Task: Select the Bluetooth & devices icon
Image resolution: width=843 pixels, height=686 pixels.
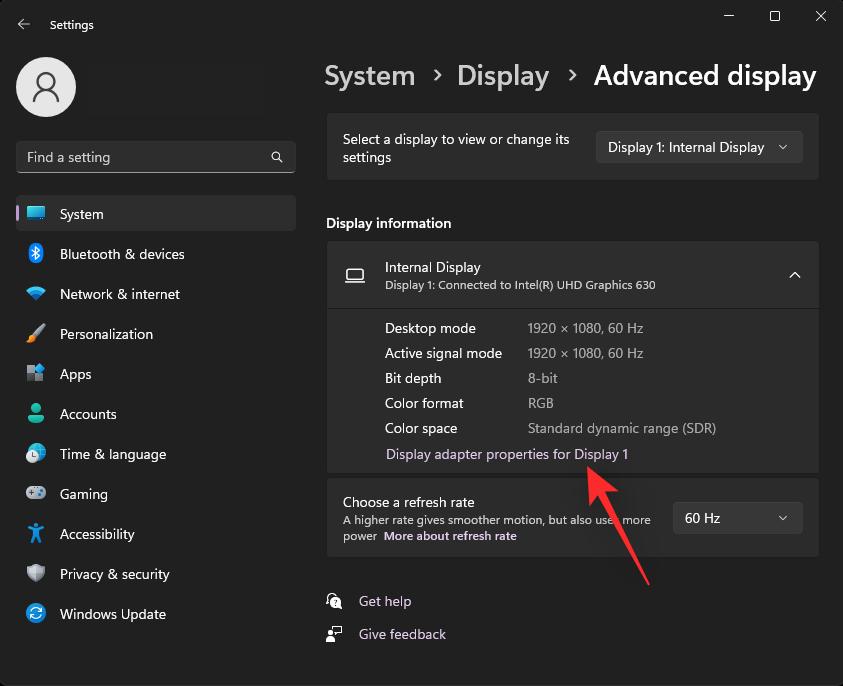Action: [36, 254]
